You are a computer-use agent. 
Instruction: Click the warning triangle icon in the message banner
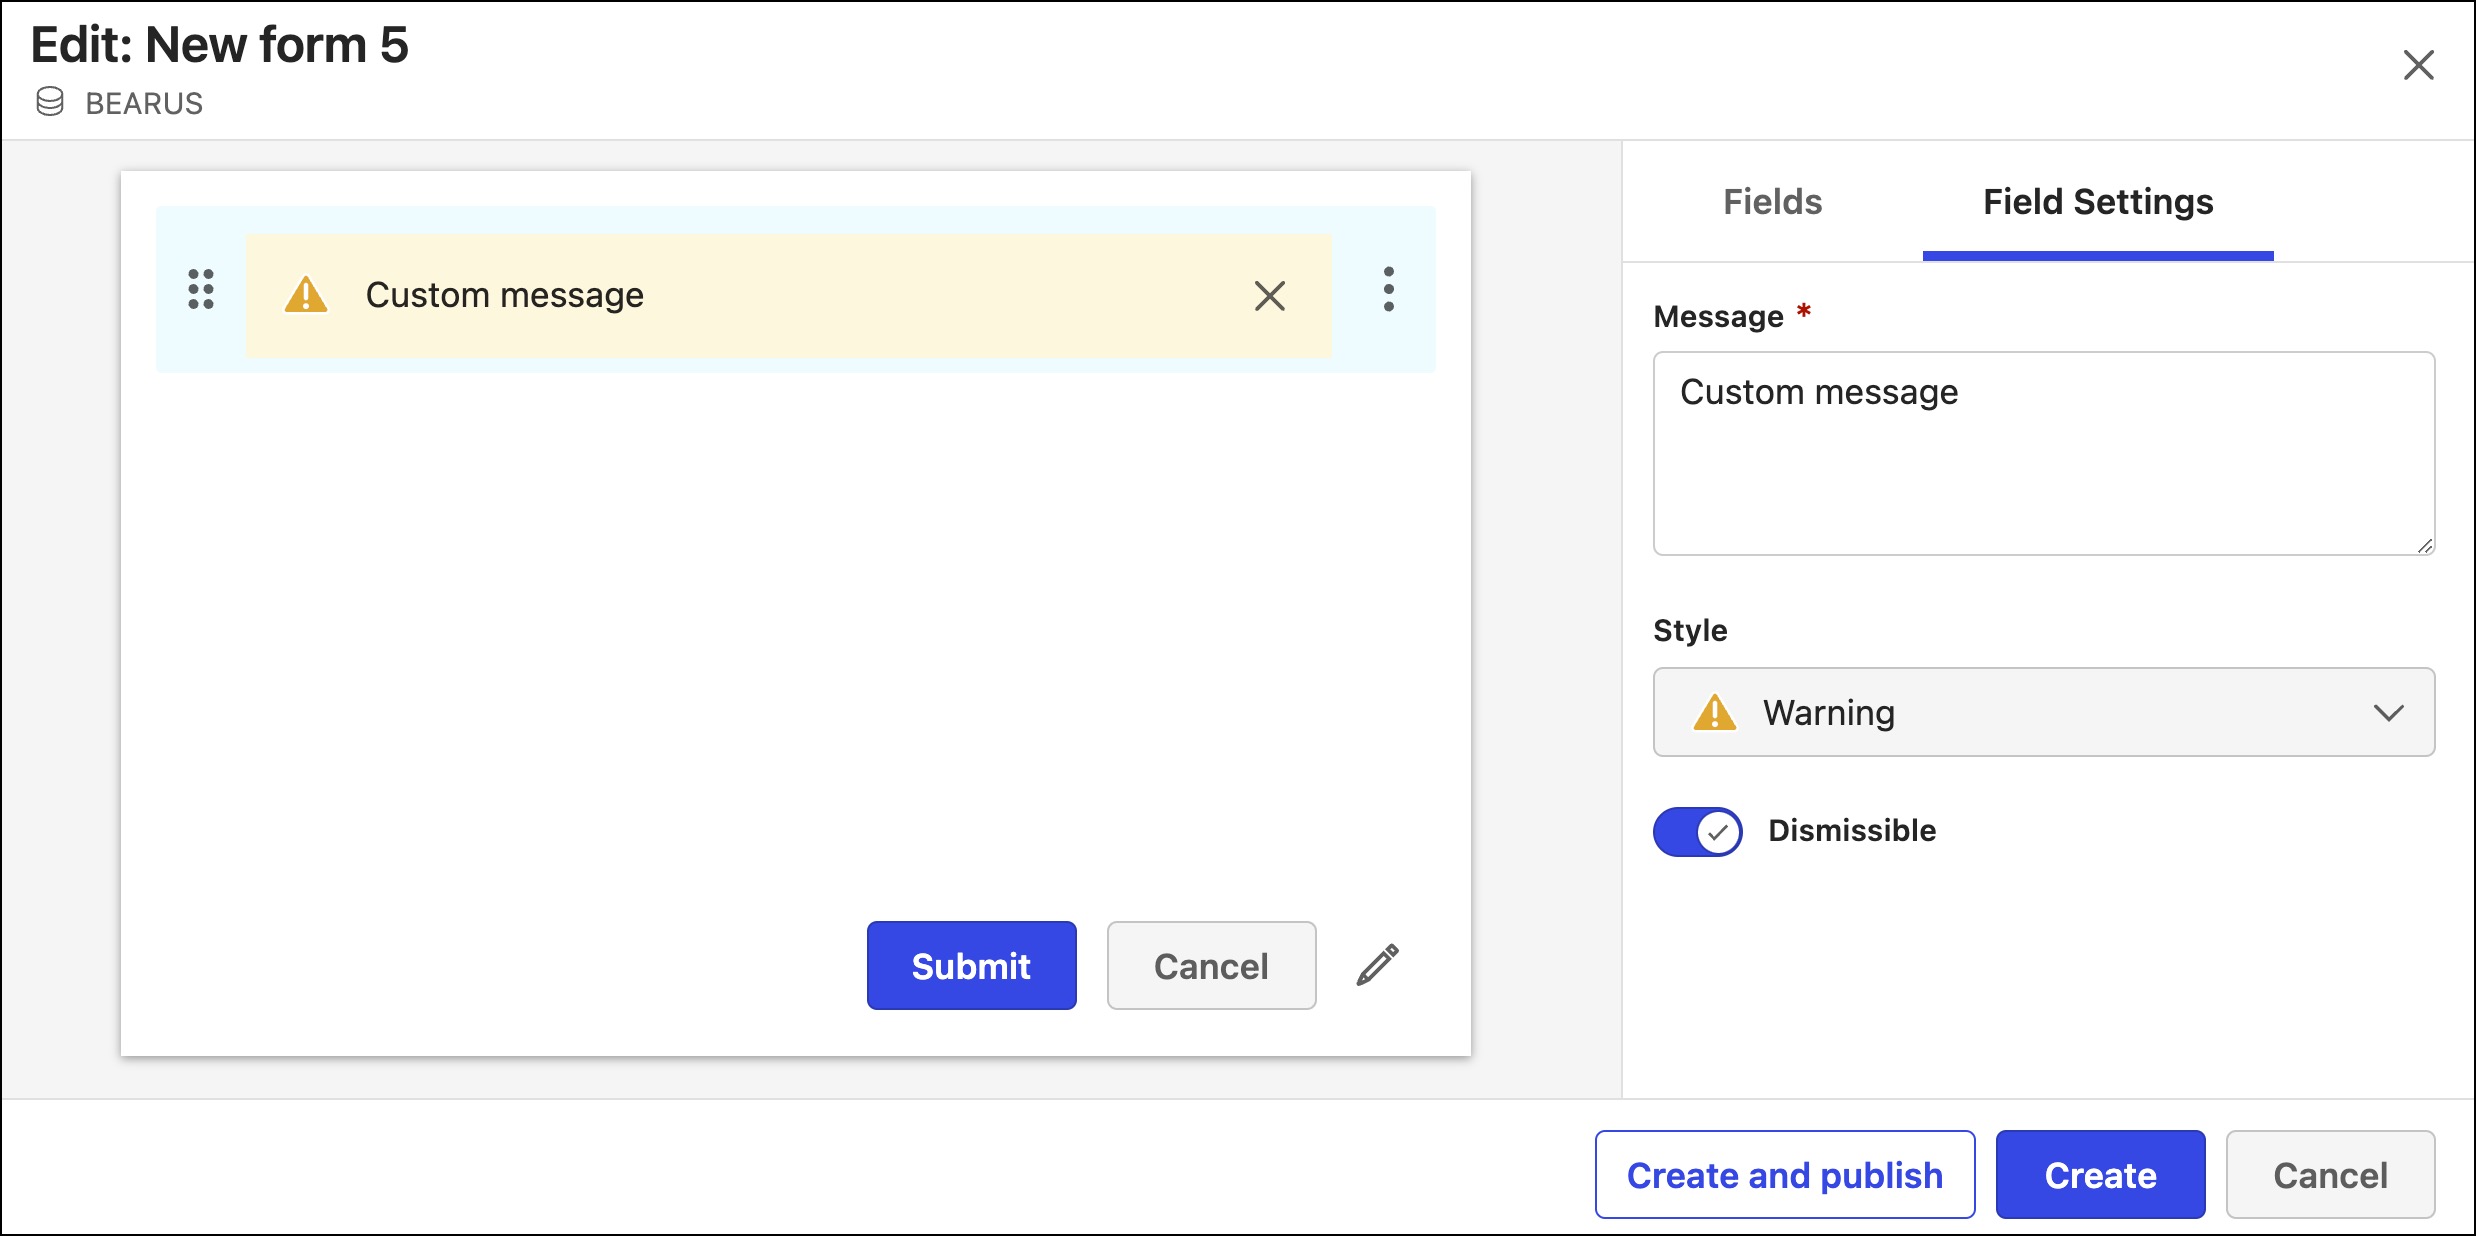coord(306,295)
